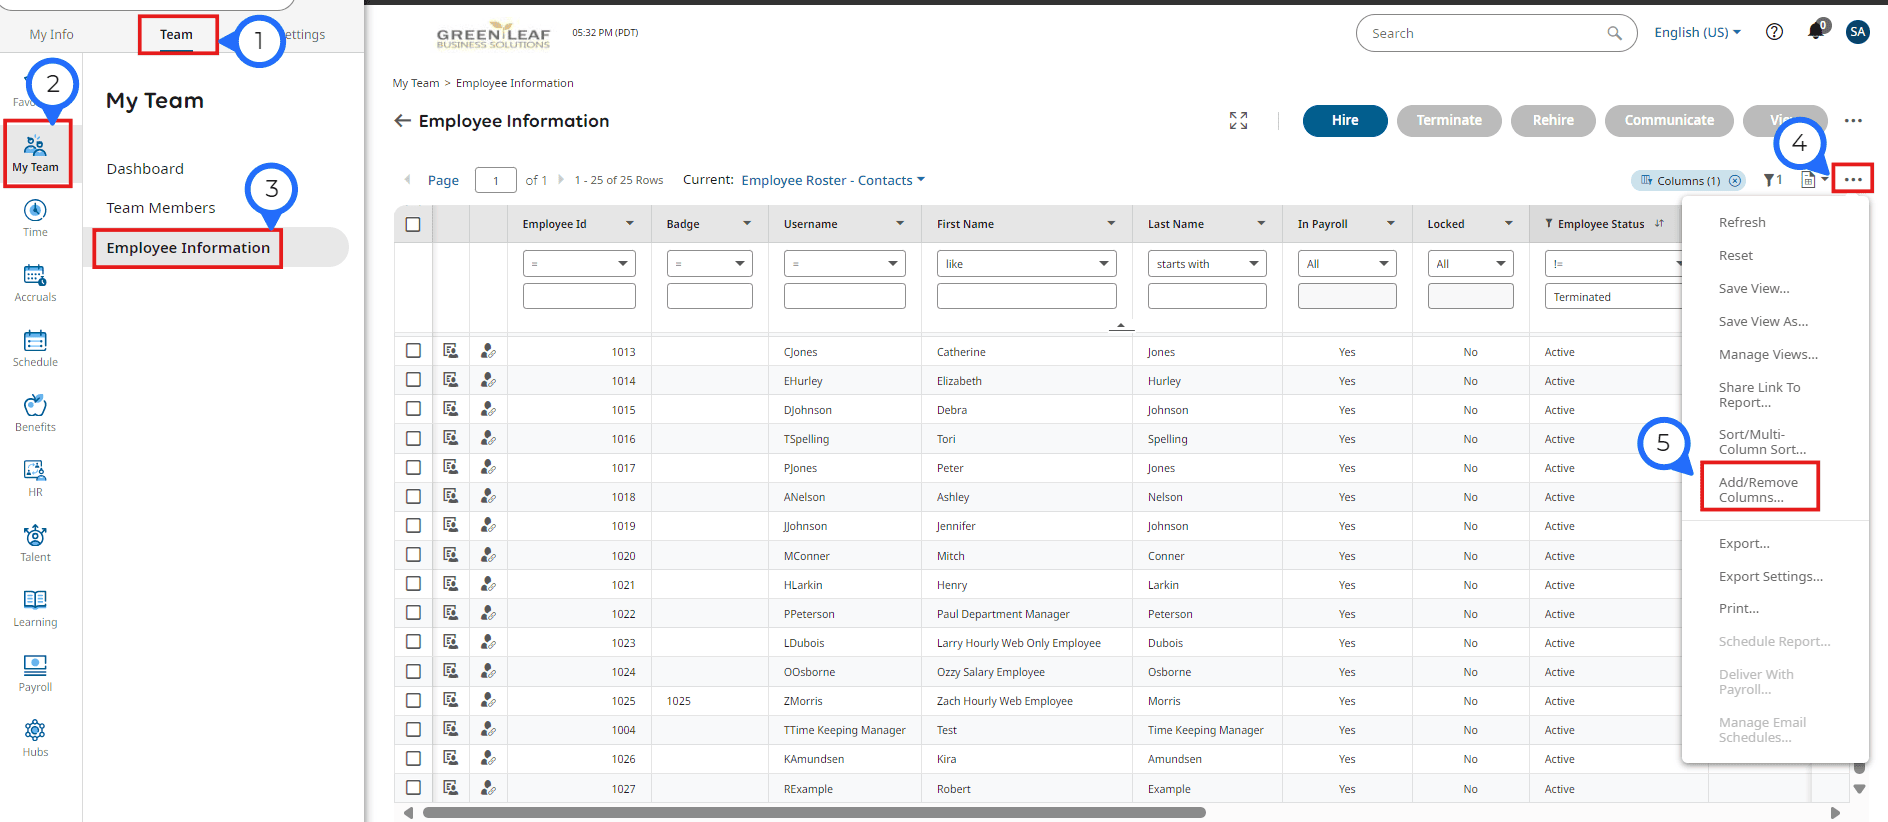This screenshot has width=1888, height=822.
Task: Select the checkbox for employee 1021
Action: [x=413, y=584]
